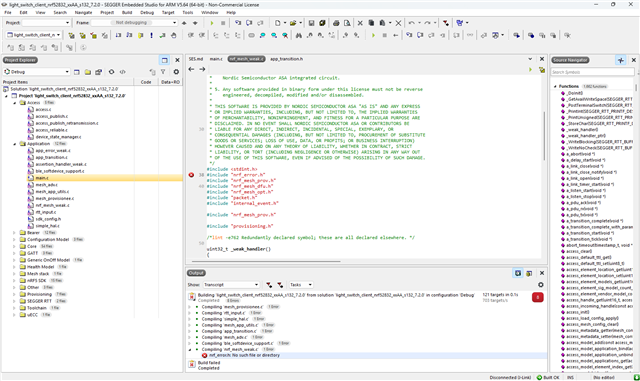Expand the nRF5 SDK folder
The image size is (640, 381).
(x=14, y=281)
